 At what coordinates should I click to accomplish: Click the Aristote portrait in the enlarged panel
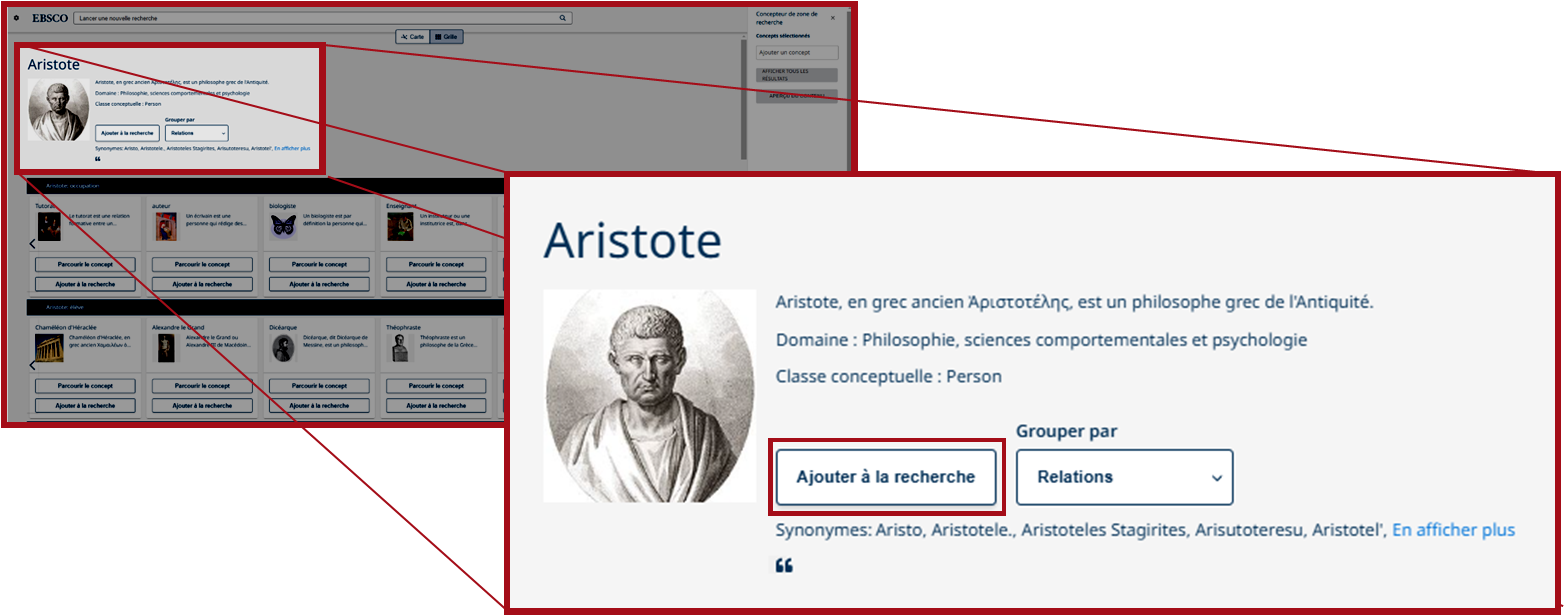pyautogui.click(x=649, y=396)
